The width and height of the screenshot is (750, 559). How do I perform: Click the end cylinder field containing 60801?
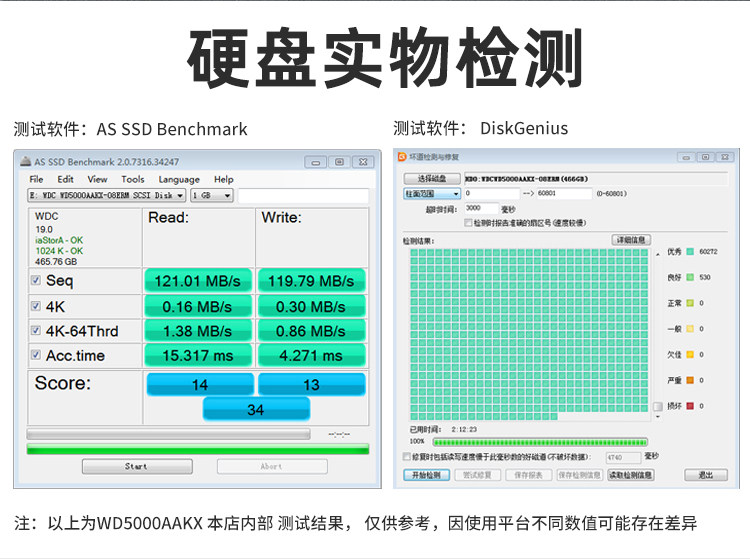click(x=564, y=193)
